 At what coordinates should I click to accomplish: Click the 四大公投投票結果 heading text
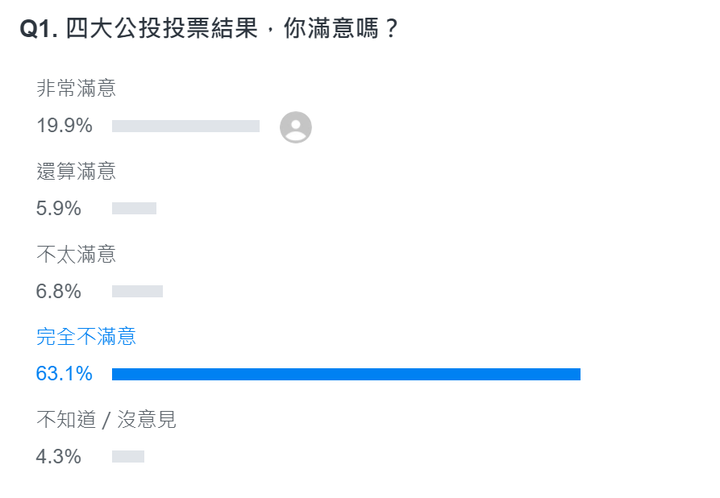[x=162, y=28]
